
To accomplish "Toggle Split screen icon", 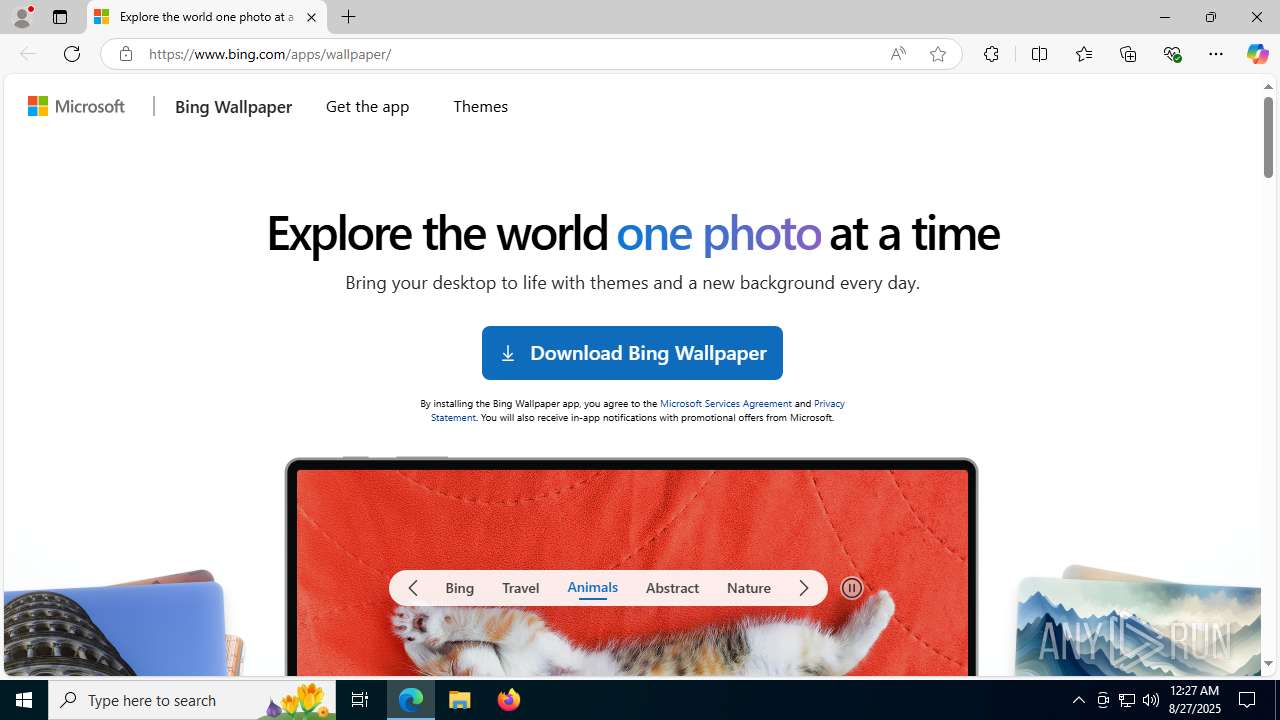I will click(x=1039, y=54).
